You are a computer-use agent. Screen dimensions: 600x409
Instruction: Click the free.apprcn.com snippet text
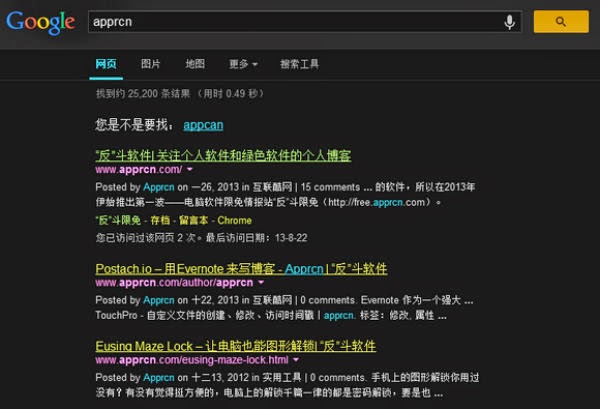pyautogui.click(x=376, y=202)
